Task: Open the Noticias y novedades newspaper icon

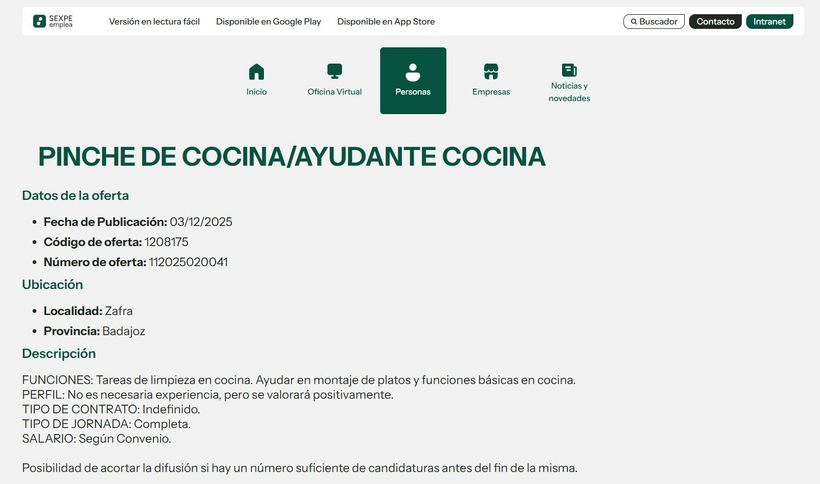Action: (569, 70)
